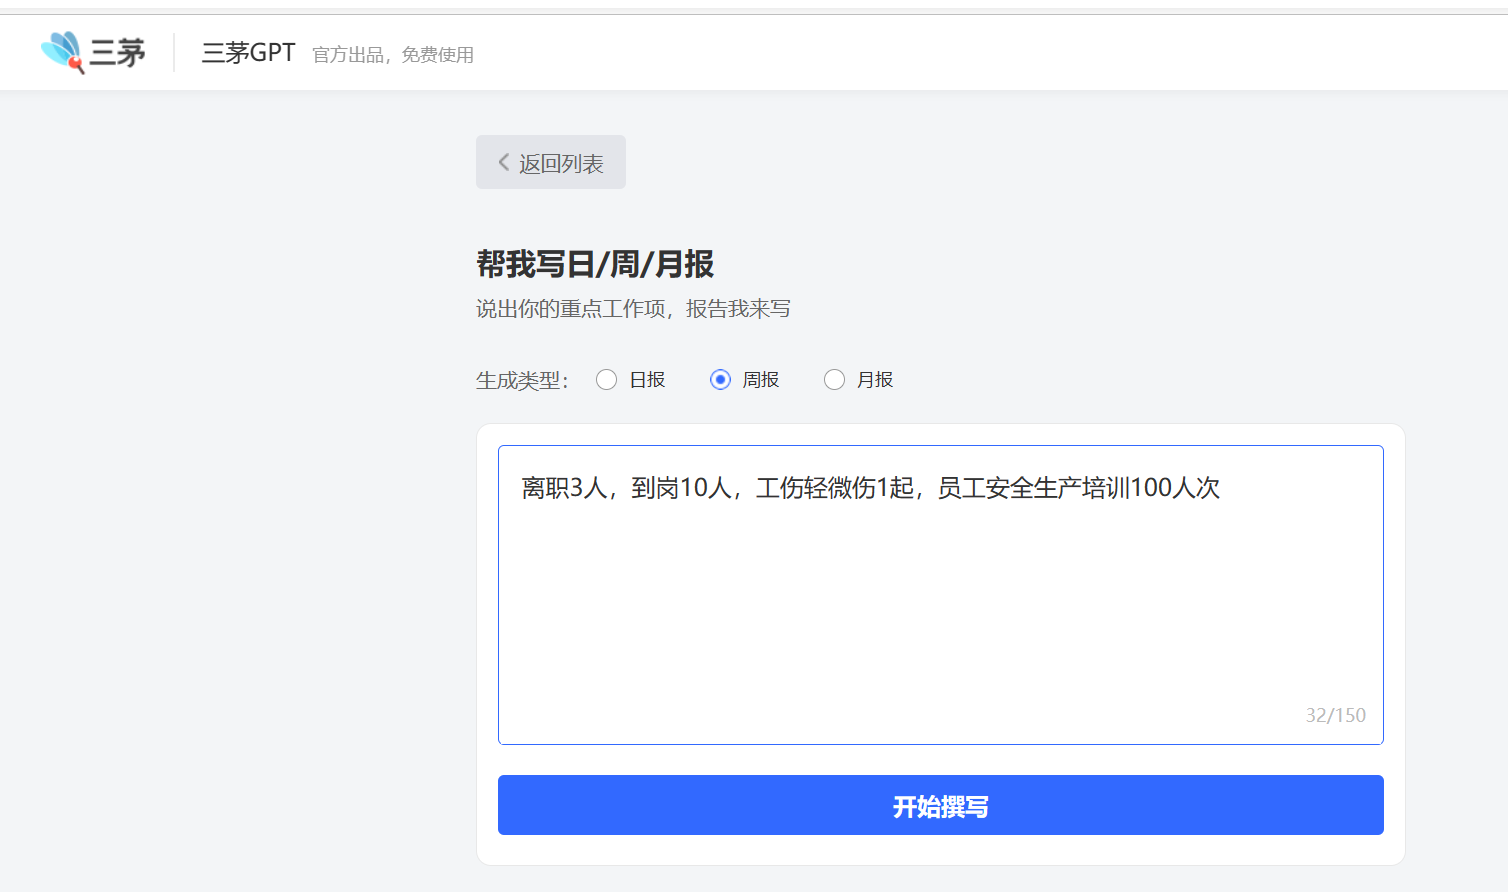Image resolution: width=1508 pixels, height=892 pixels.
Task: Click the back chevron in 返回列表
Action: point(504,162)
